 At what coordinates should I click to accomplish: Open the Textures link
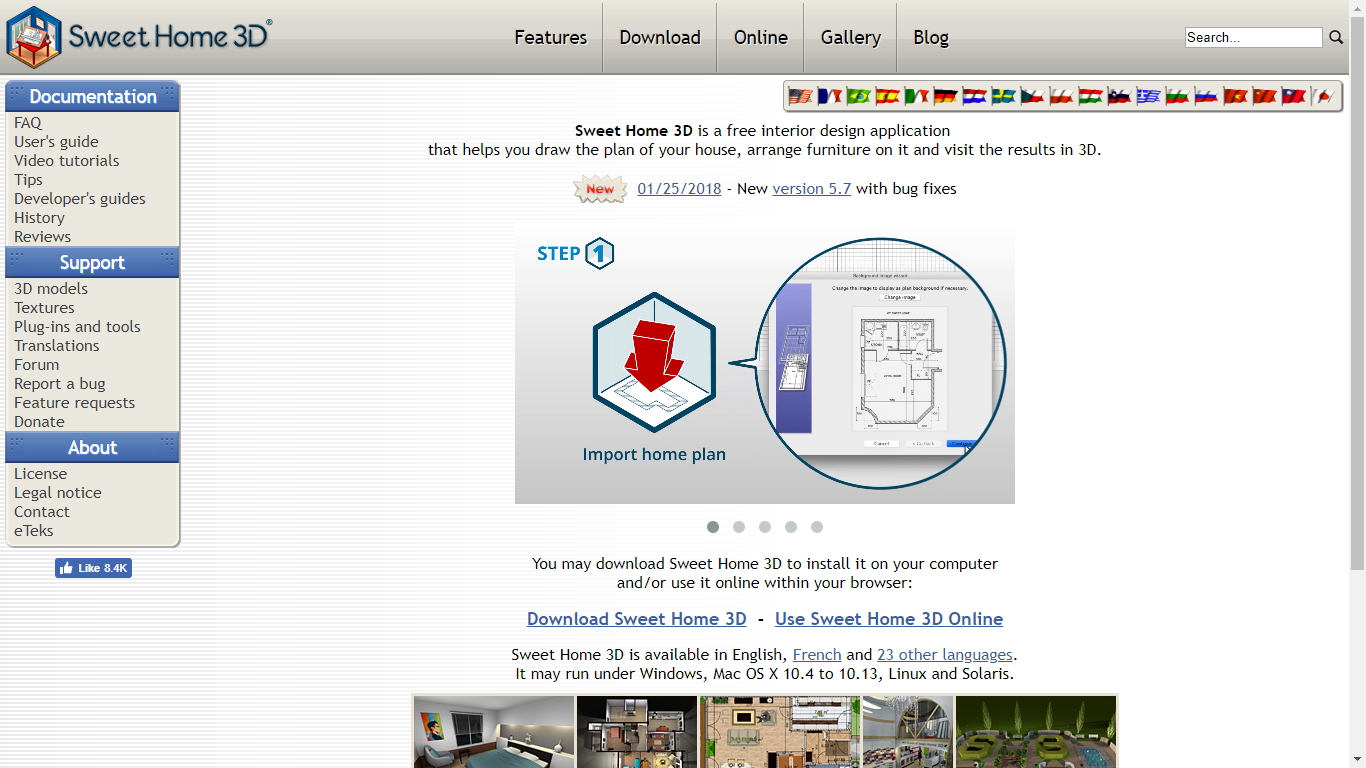coord(44,308)
